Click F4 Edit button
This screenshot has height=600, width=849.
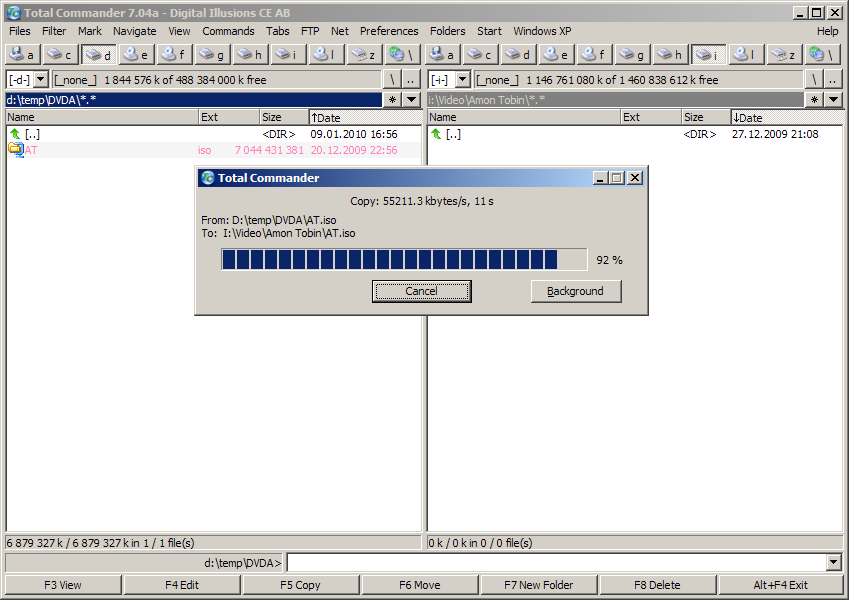click(x=182, y=585)
